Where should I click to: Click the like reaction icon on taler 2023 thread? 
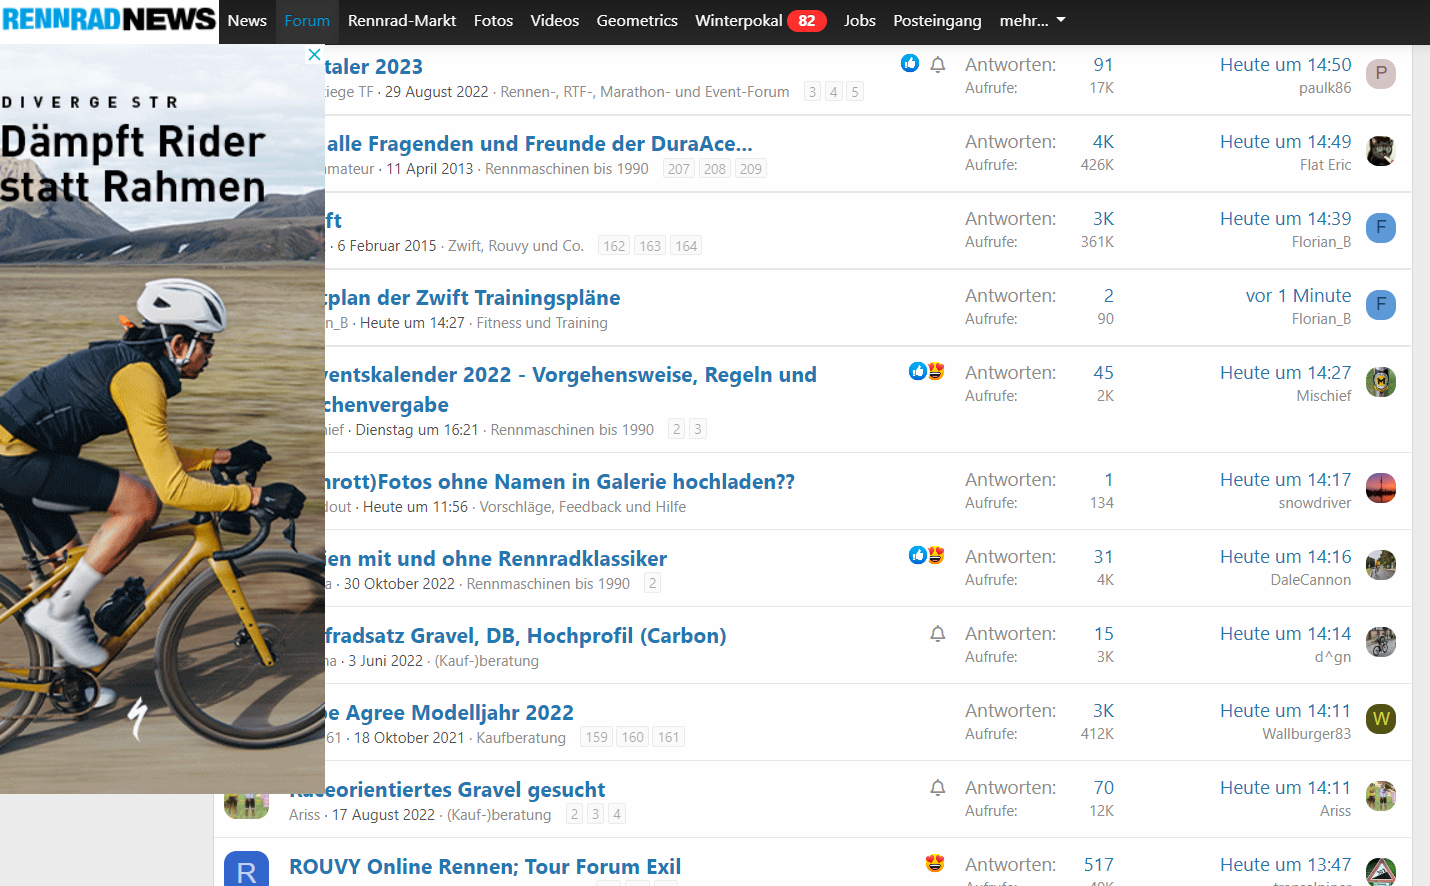[910, 64]
